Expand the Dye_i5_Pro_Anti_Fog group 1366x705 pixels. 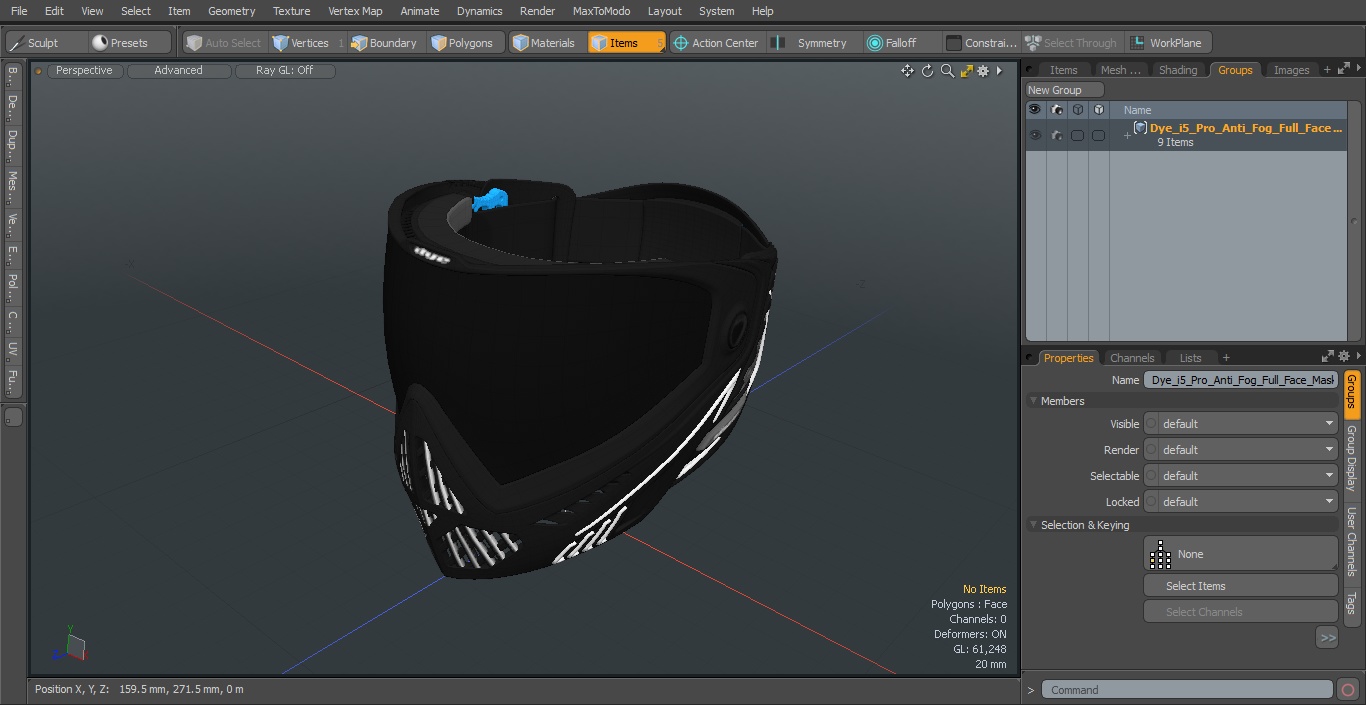click(1126, 135)
